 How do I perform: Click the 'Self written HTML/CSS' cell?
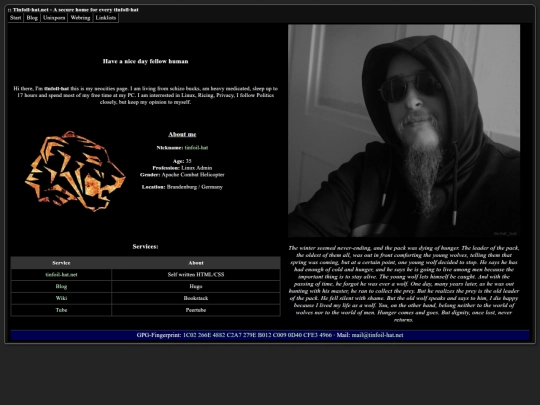[x=196, y=274]
